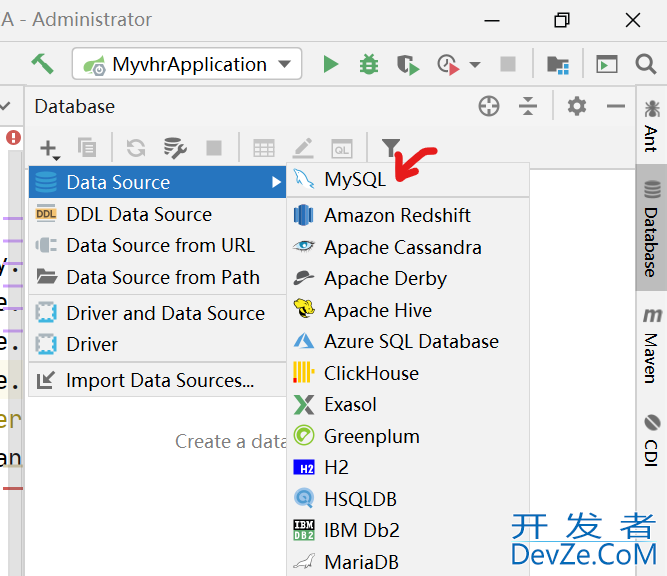This screenshot has height=576, width=667.
Task: Open the query console QL icon
Action: point(342,149)
